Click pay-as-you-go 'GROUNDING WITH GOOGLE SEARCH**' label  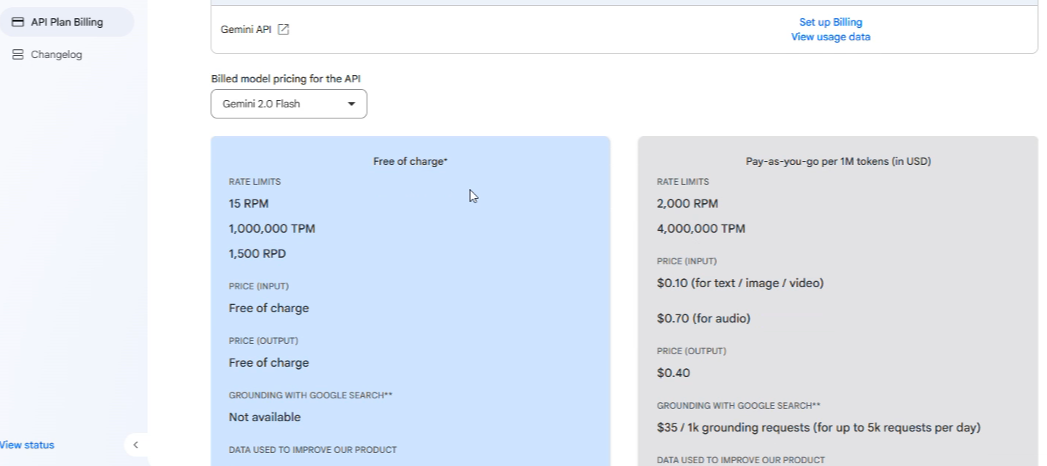point(739,405)
